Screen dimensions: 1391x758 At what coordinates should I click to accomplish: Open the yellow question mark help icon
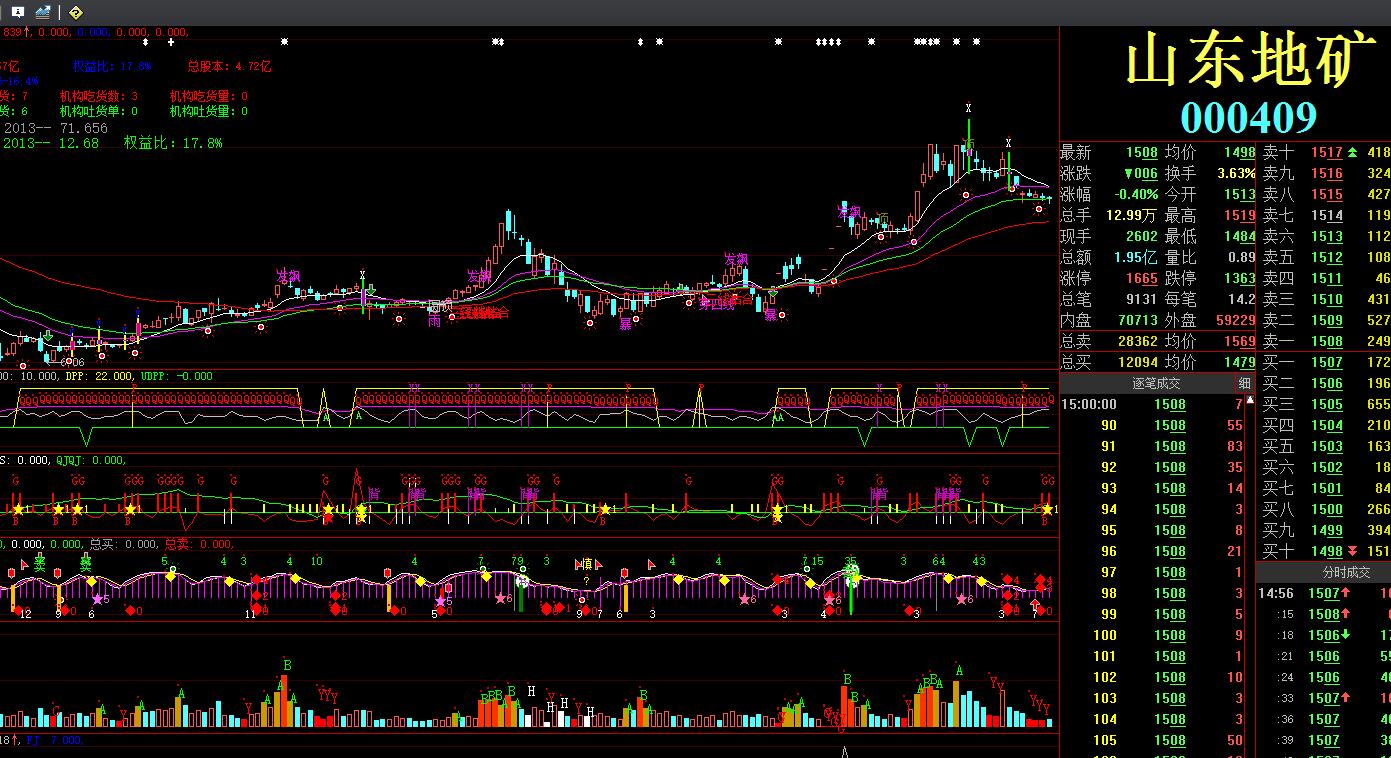76,12
